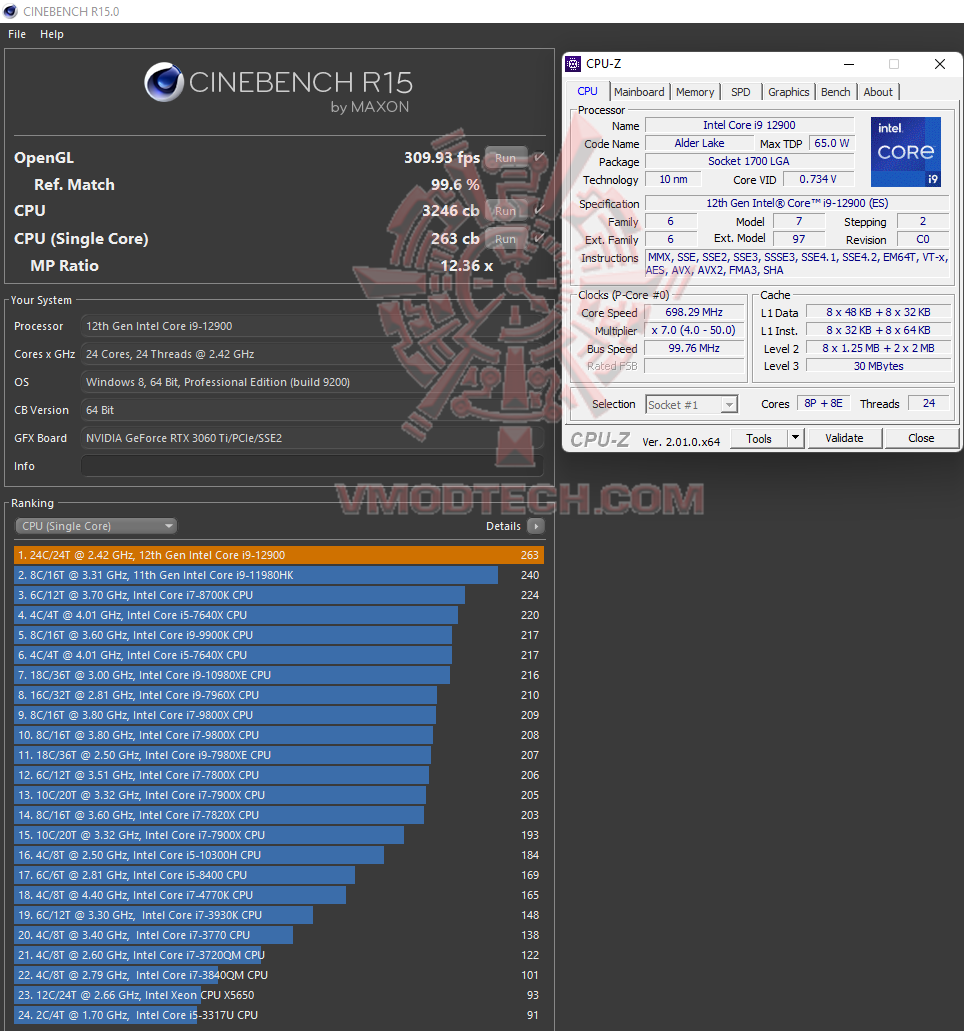Switch to the Graphics tab
The width and height of the screenshot is (964, 1031).
(788, 92)
